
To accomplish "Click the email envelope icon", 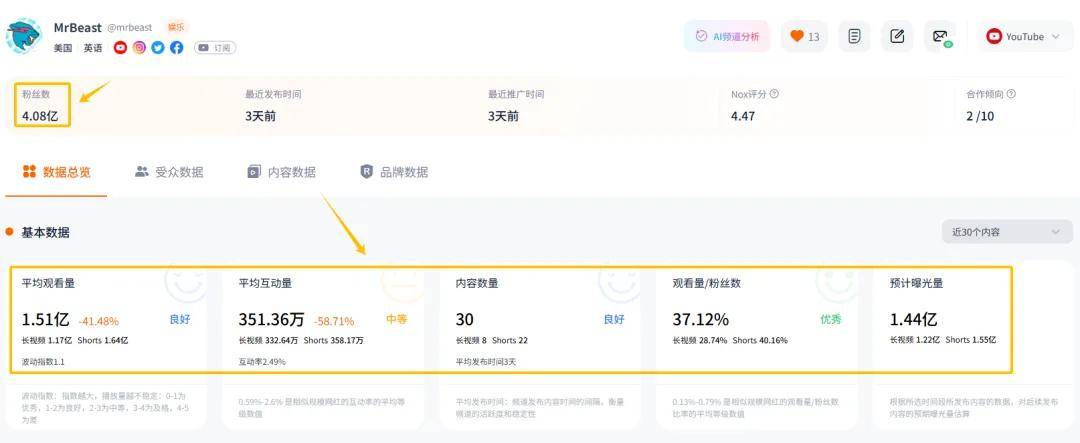I will pos(940,37).
